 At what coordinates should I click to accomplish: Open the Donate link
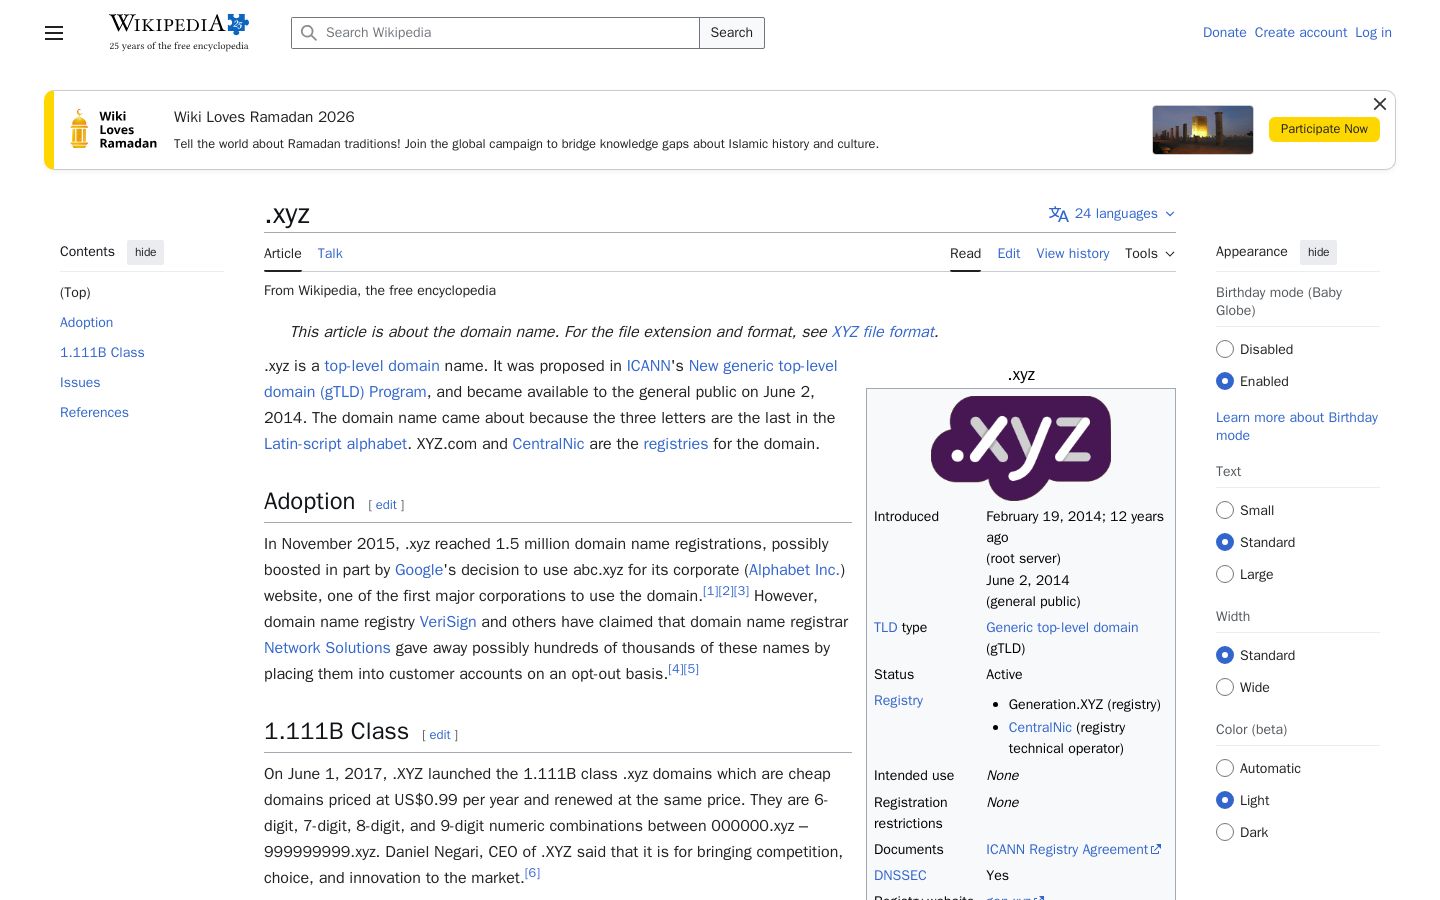1224,33
